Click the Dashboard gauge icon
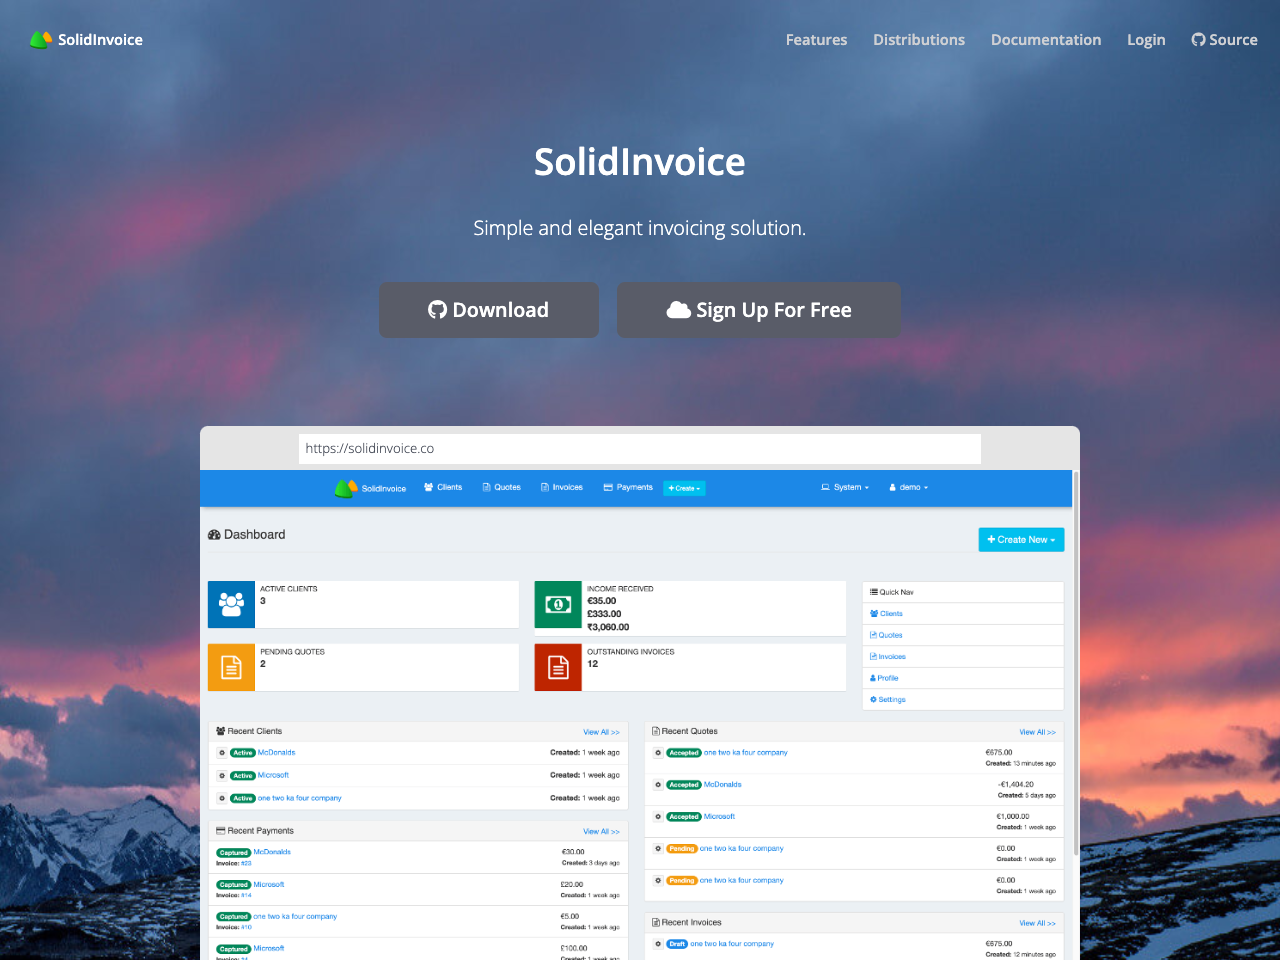The width and height of the screenshot is (1280, 960). click(x=214, y=535)
